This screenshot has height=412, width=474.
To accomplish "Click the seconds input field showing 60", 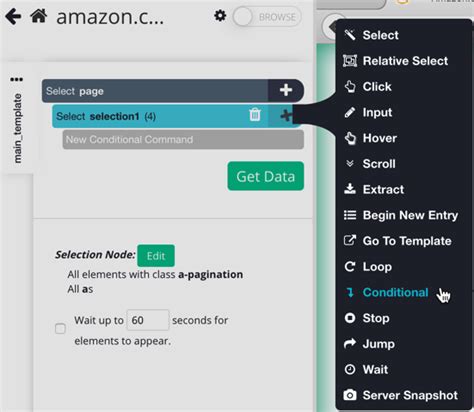I will pyautogui.click(x=148, y=320).
